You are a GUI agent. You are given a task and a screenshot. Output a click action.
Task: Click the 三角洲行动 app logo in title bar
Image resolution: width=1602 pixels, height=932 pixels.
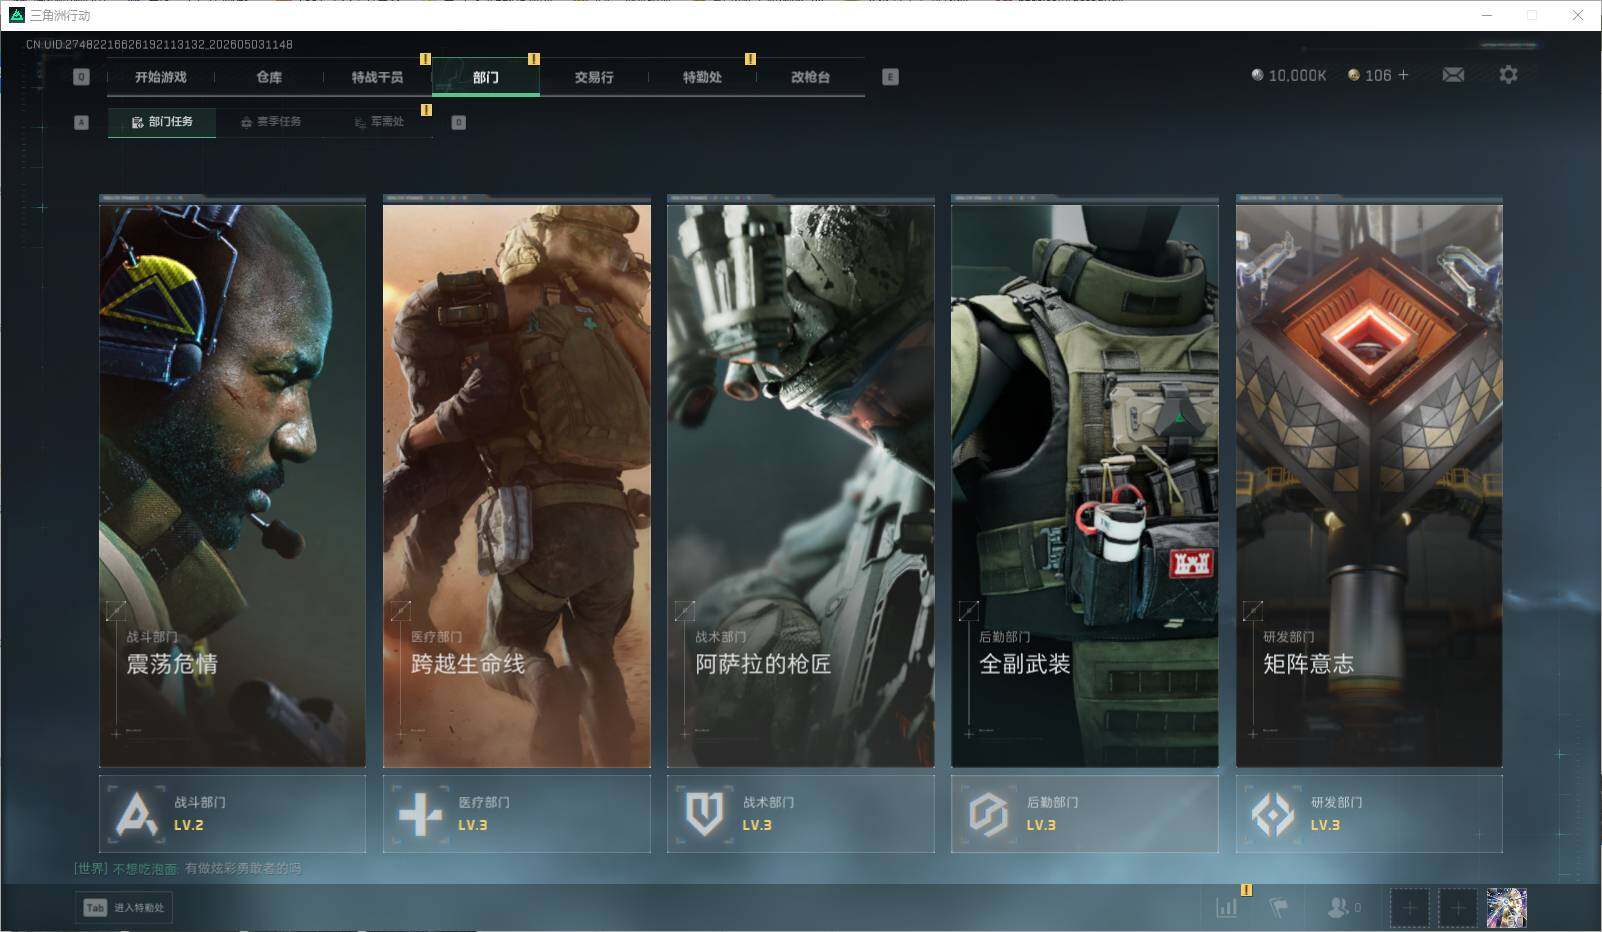point(16,15)
